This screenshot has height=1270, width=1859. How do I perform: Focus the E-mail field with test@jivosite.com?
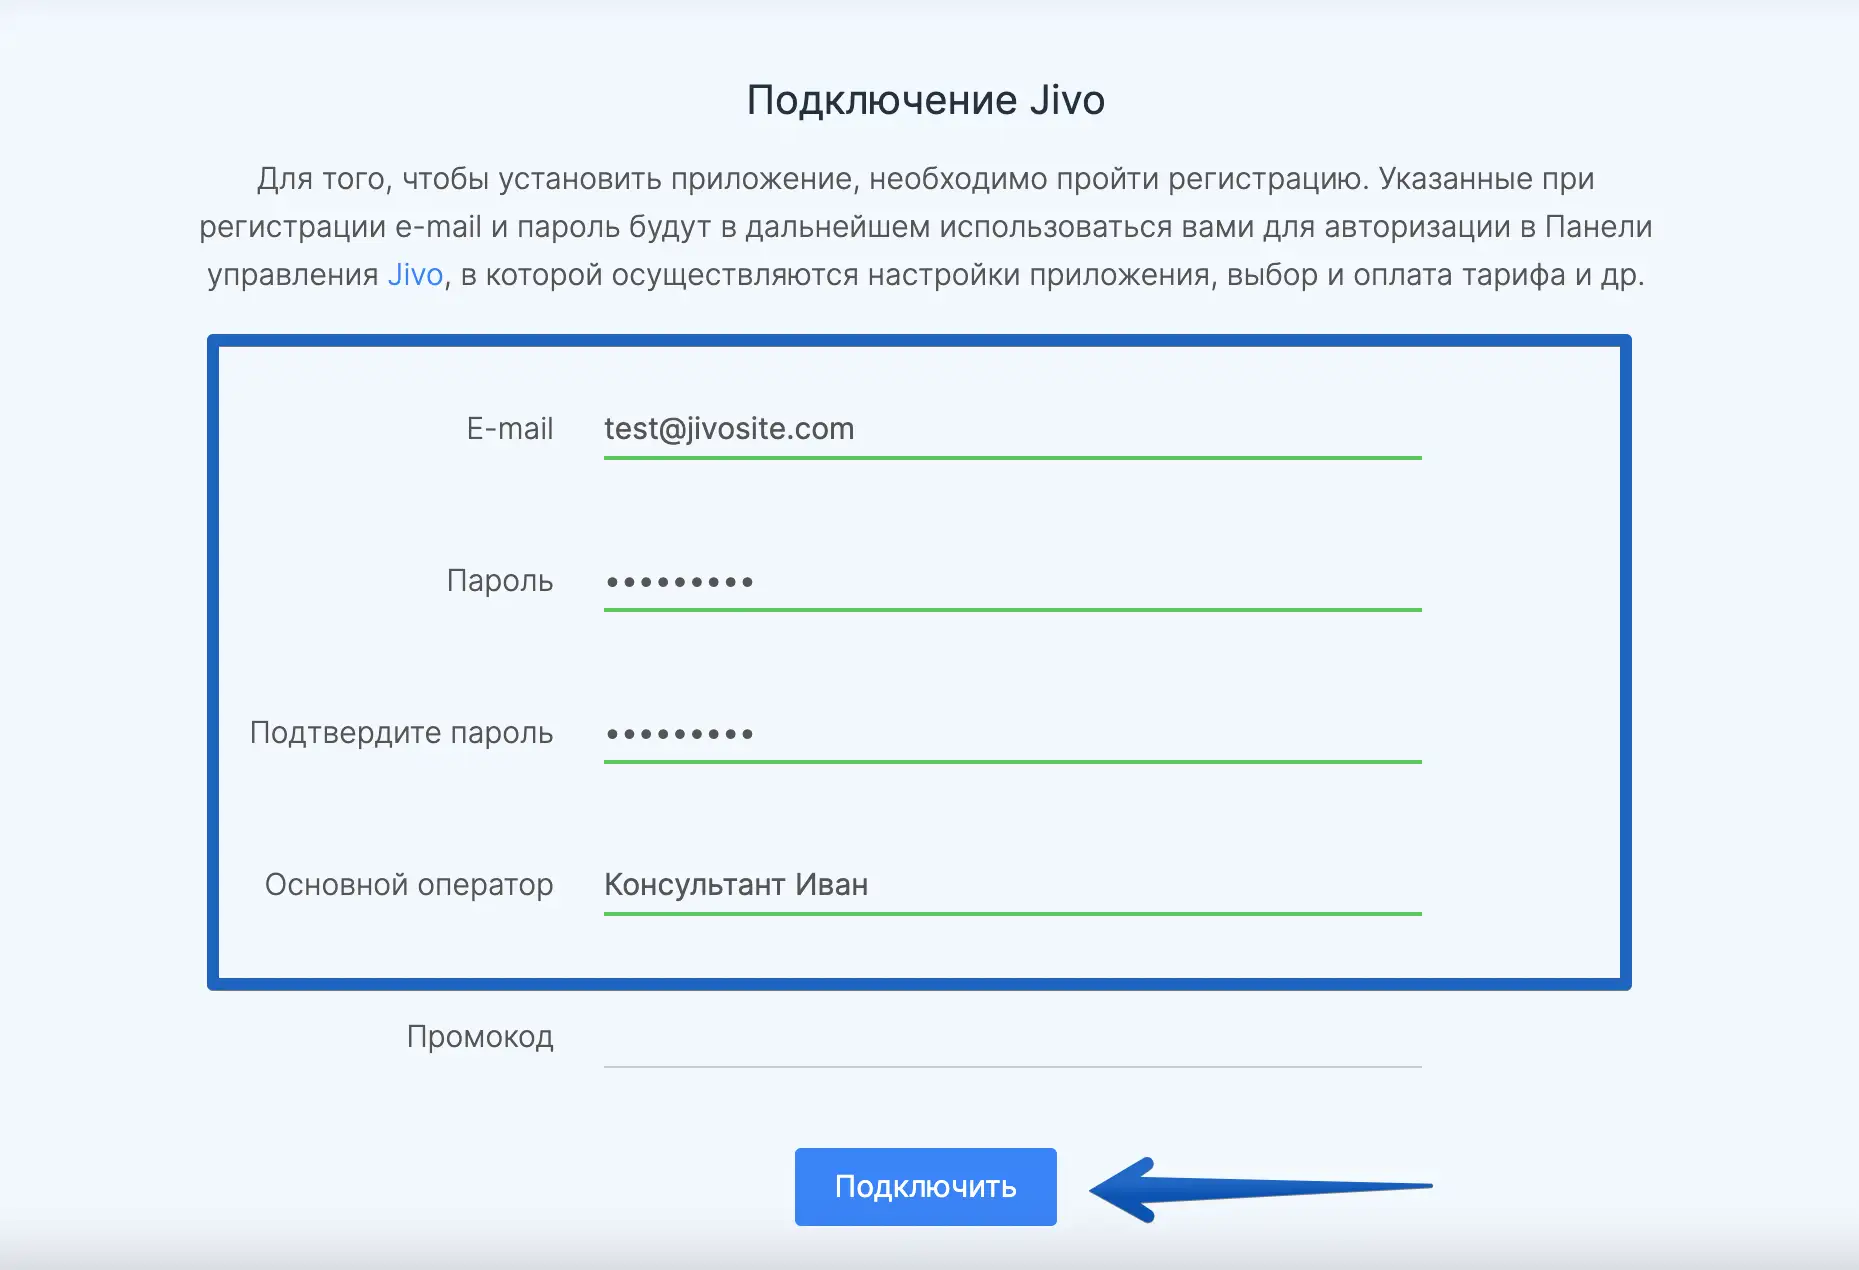[1010, 430]
